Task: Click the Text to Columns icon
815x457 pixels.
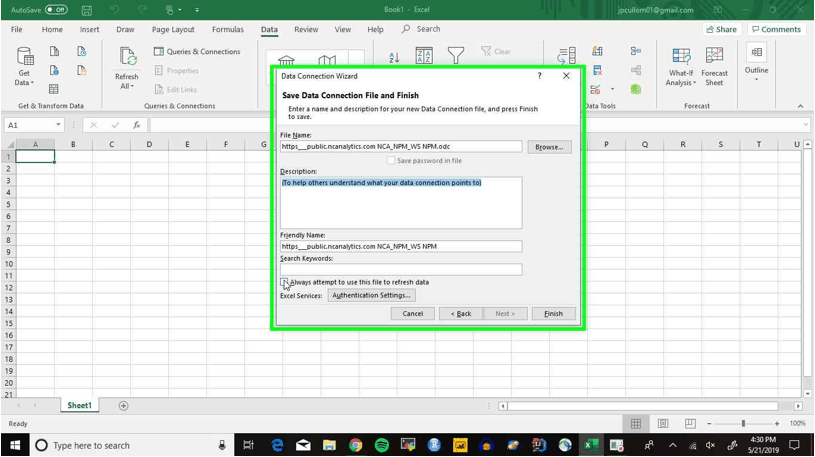Action: (x=567, y=56)
